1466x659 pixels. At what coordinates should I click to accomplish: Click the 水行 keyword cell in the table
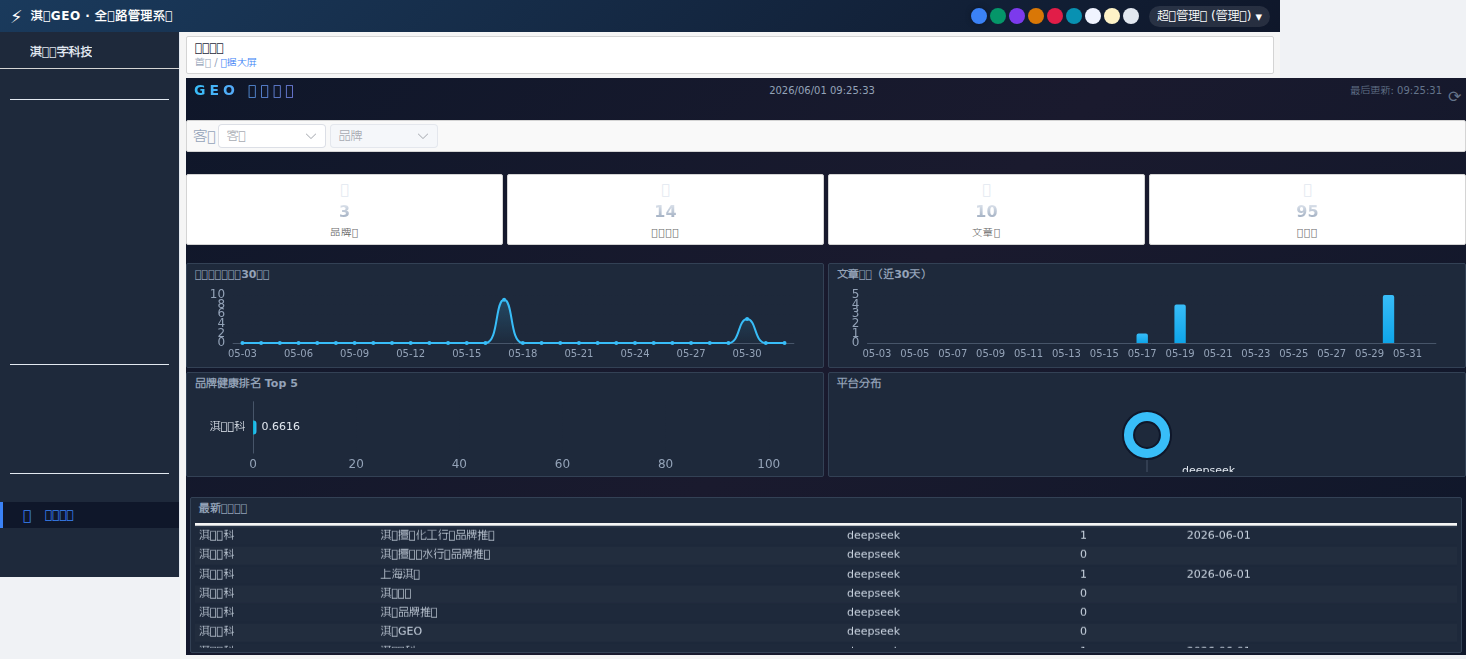point(436,554)
